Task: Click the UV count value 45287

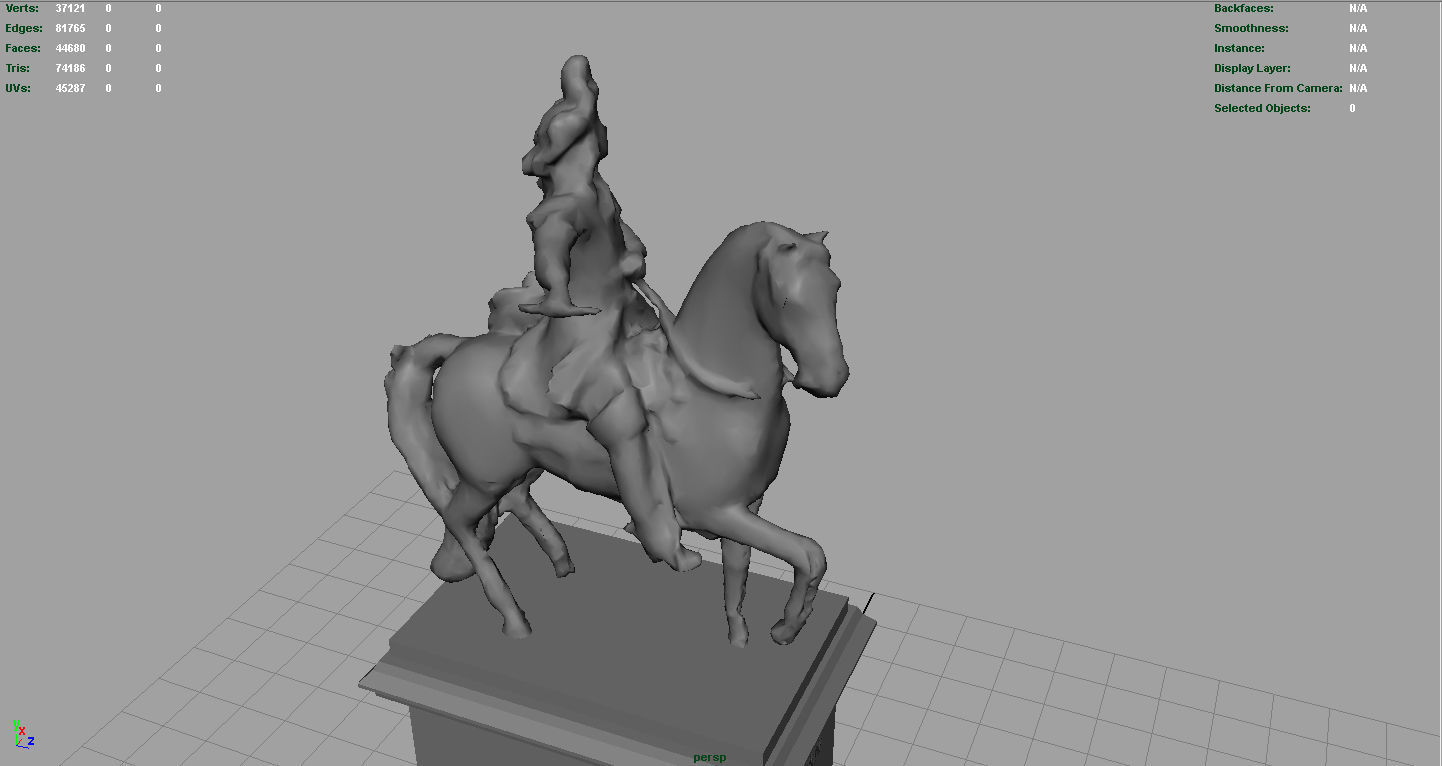Action: [70, 88]
